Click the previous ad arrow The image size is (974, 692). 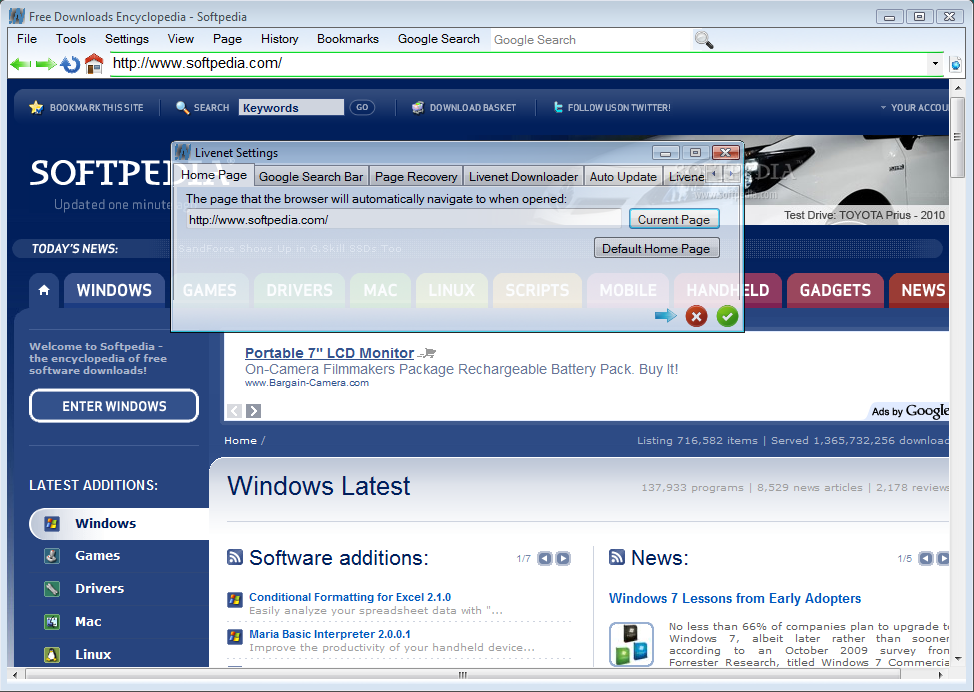(x=234, y=411)
